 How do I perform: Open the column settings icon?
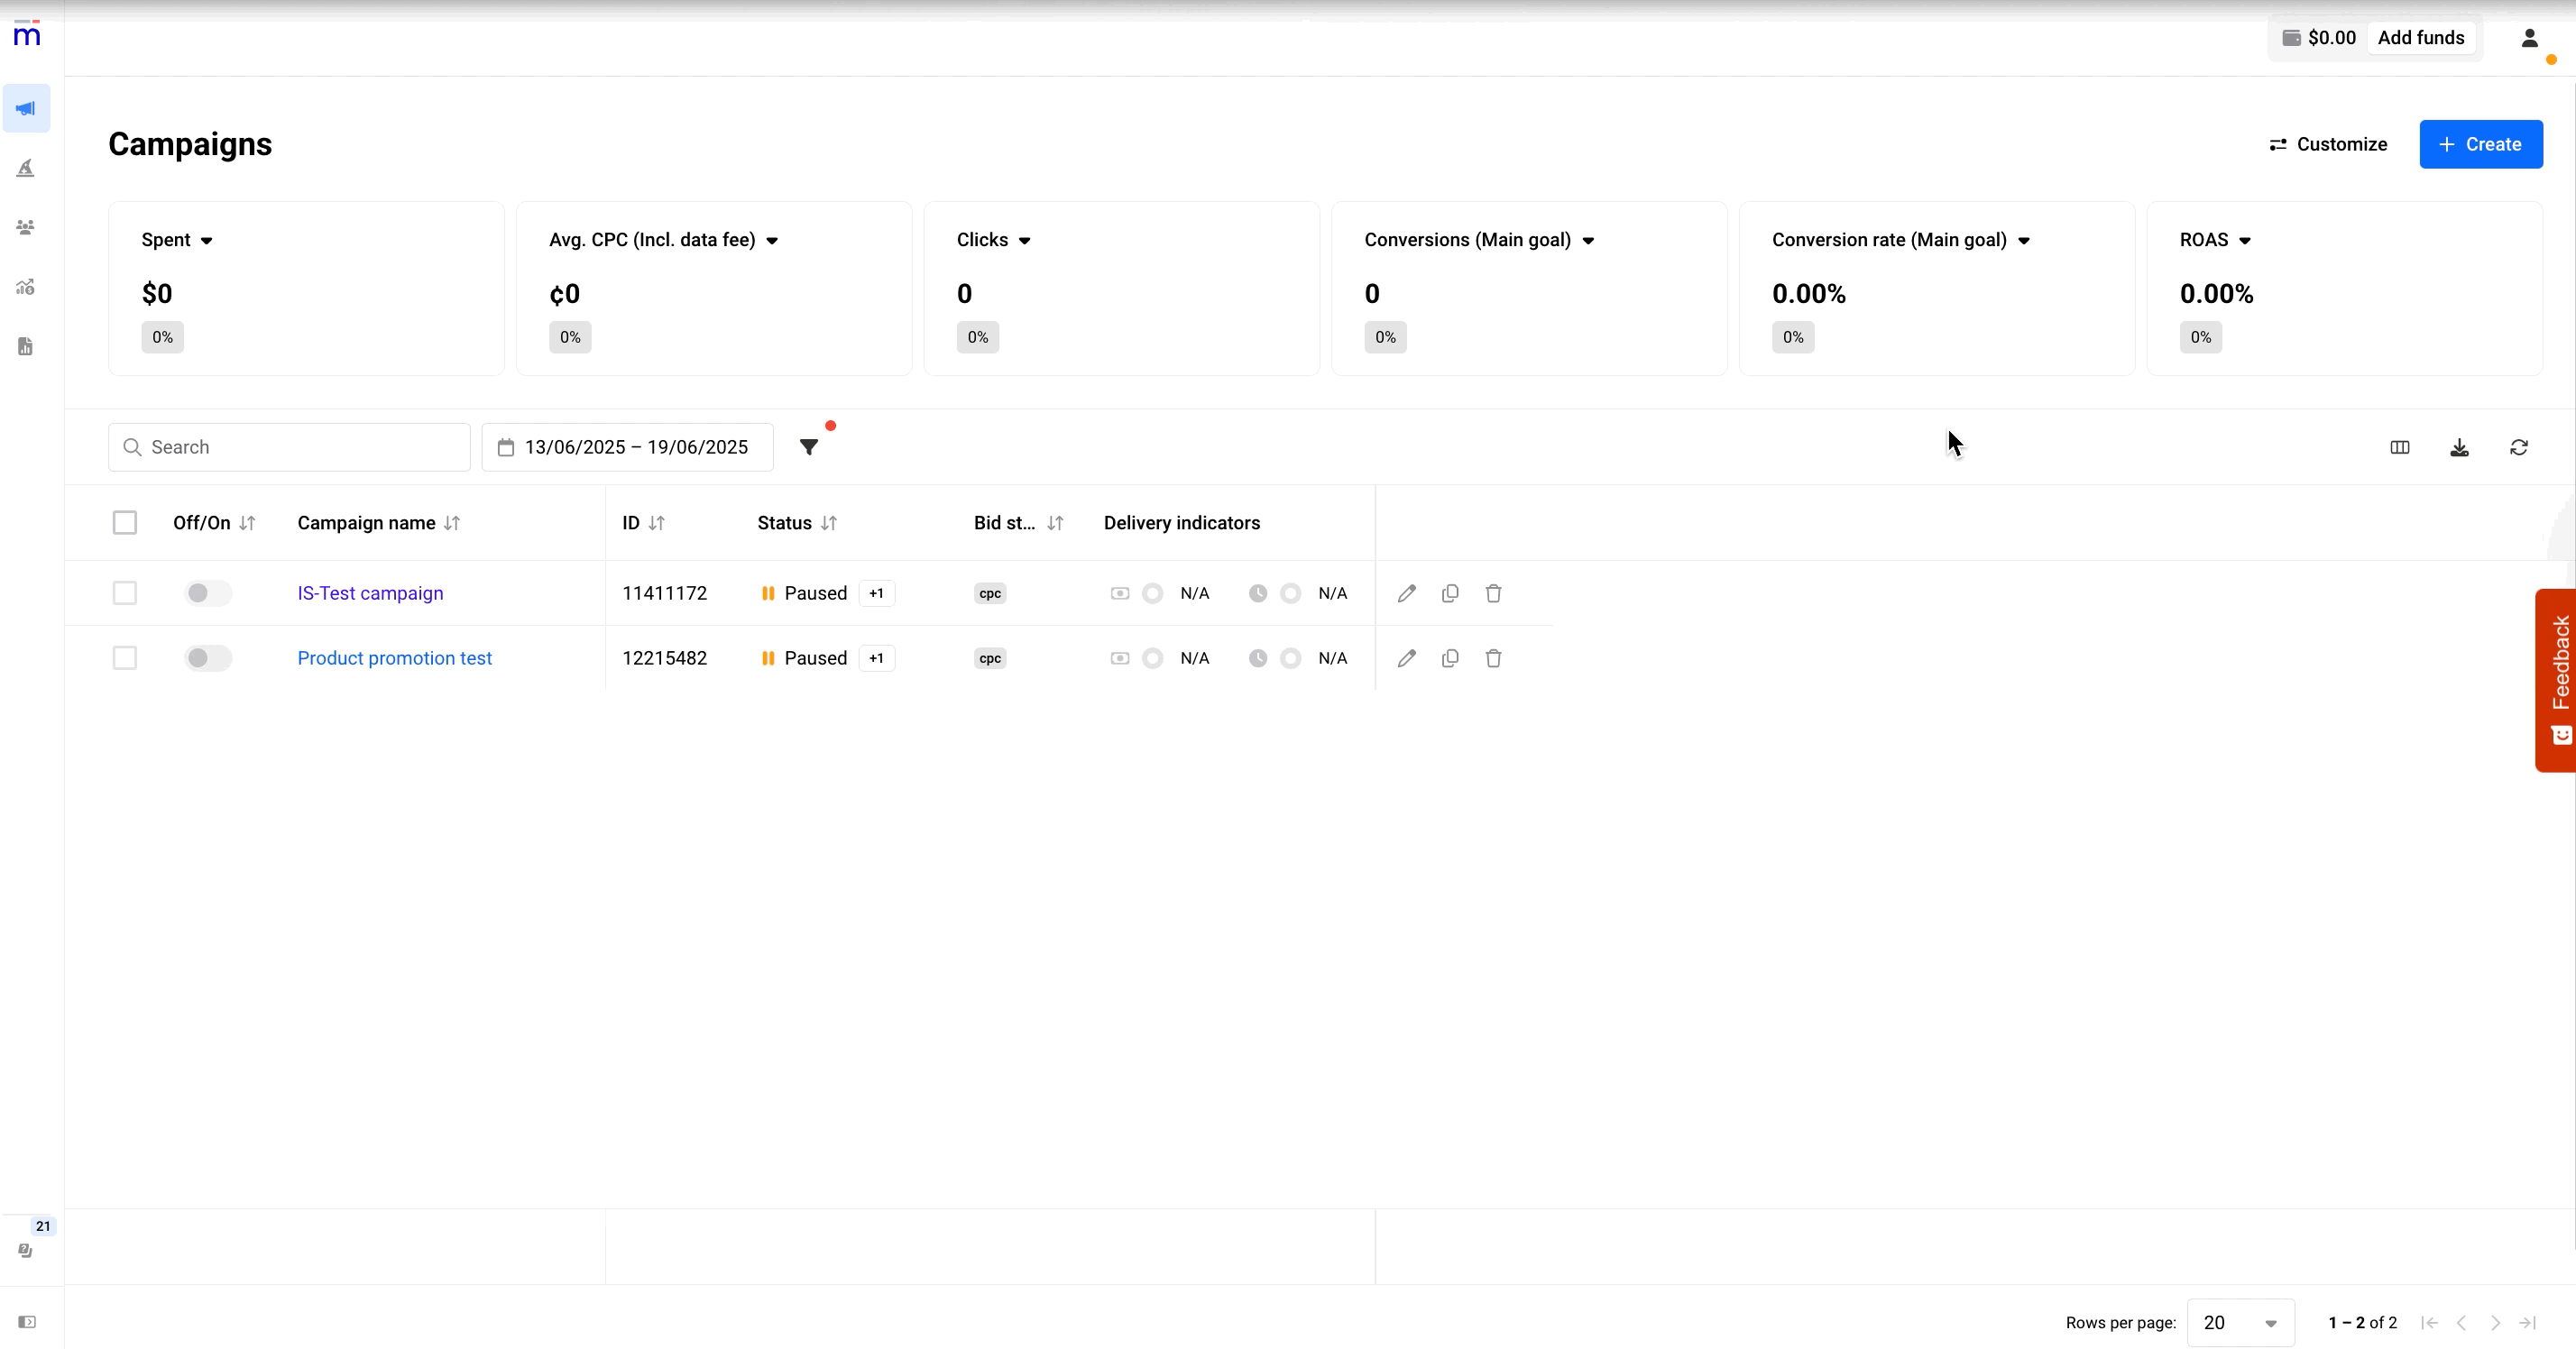click(x=2399, y=447)
